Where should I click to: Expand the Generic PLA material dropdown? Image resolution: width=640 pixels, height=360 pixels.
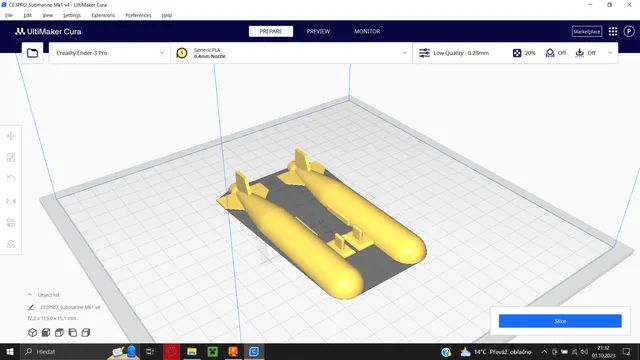291,53
